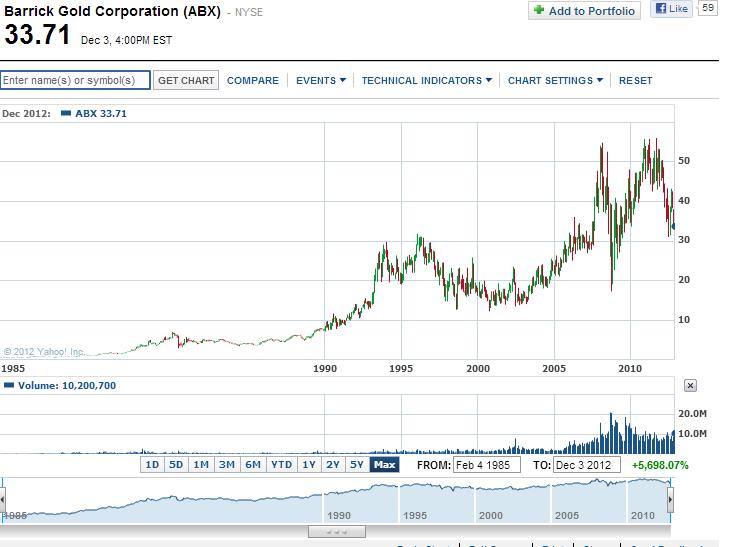Click the left range slider handle
The image size is (736, 547).
click(2, 500)
